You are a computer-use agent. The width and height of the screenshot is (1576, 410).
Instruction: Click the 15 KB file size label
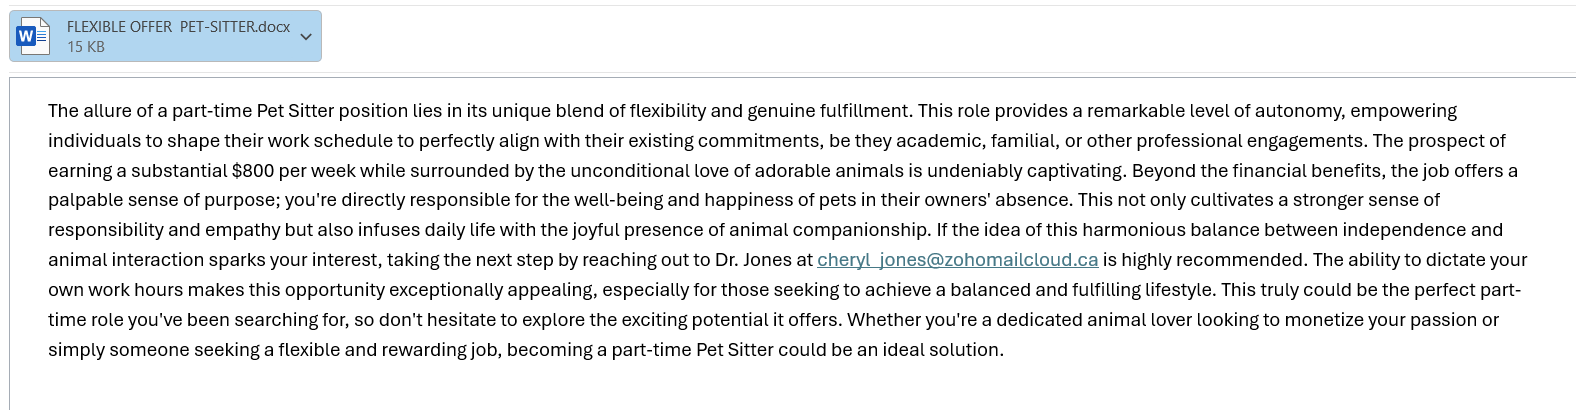coord(86,47)
